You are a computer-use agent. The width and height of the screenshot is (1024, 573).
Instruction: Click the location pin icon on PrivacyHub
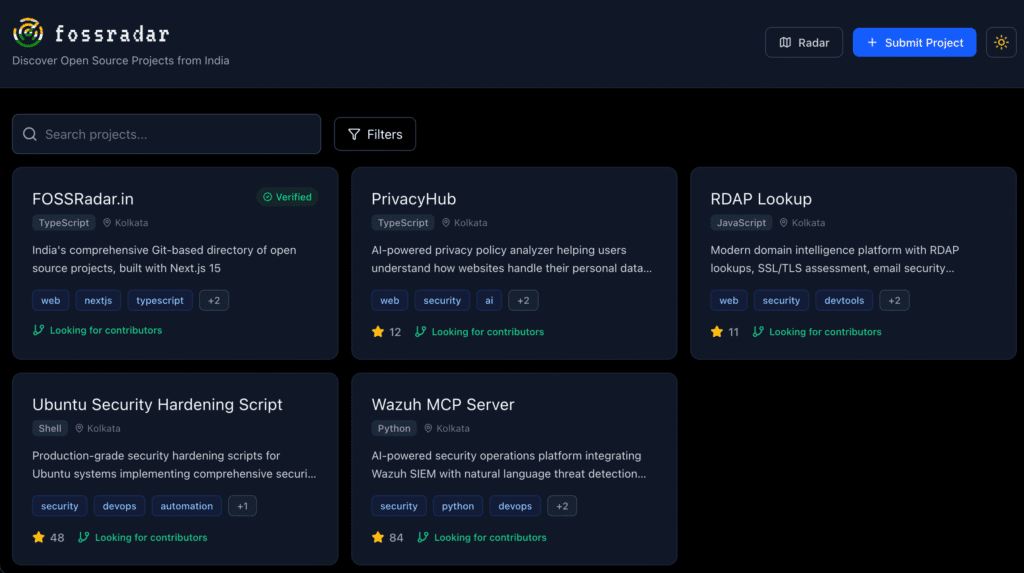[x=446, y=223]
